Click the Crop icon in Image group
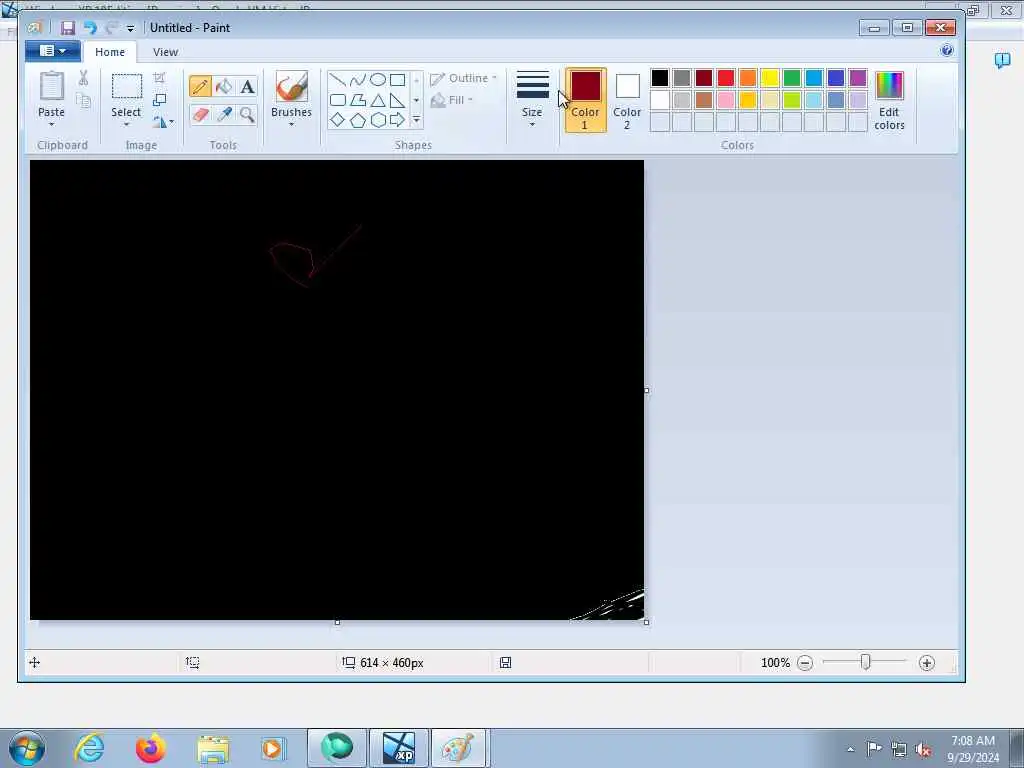The image size is (1024, 768). point(159,78)
